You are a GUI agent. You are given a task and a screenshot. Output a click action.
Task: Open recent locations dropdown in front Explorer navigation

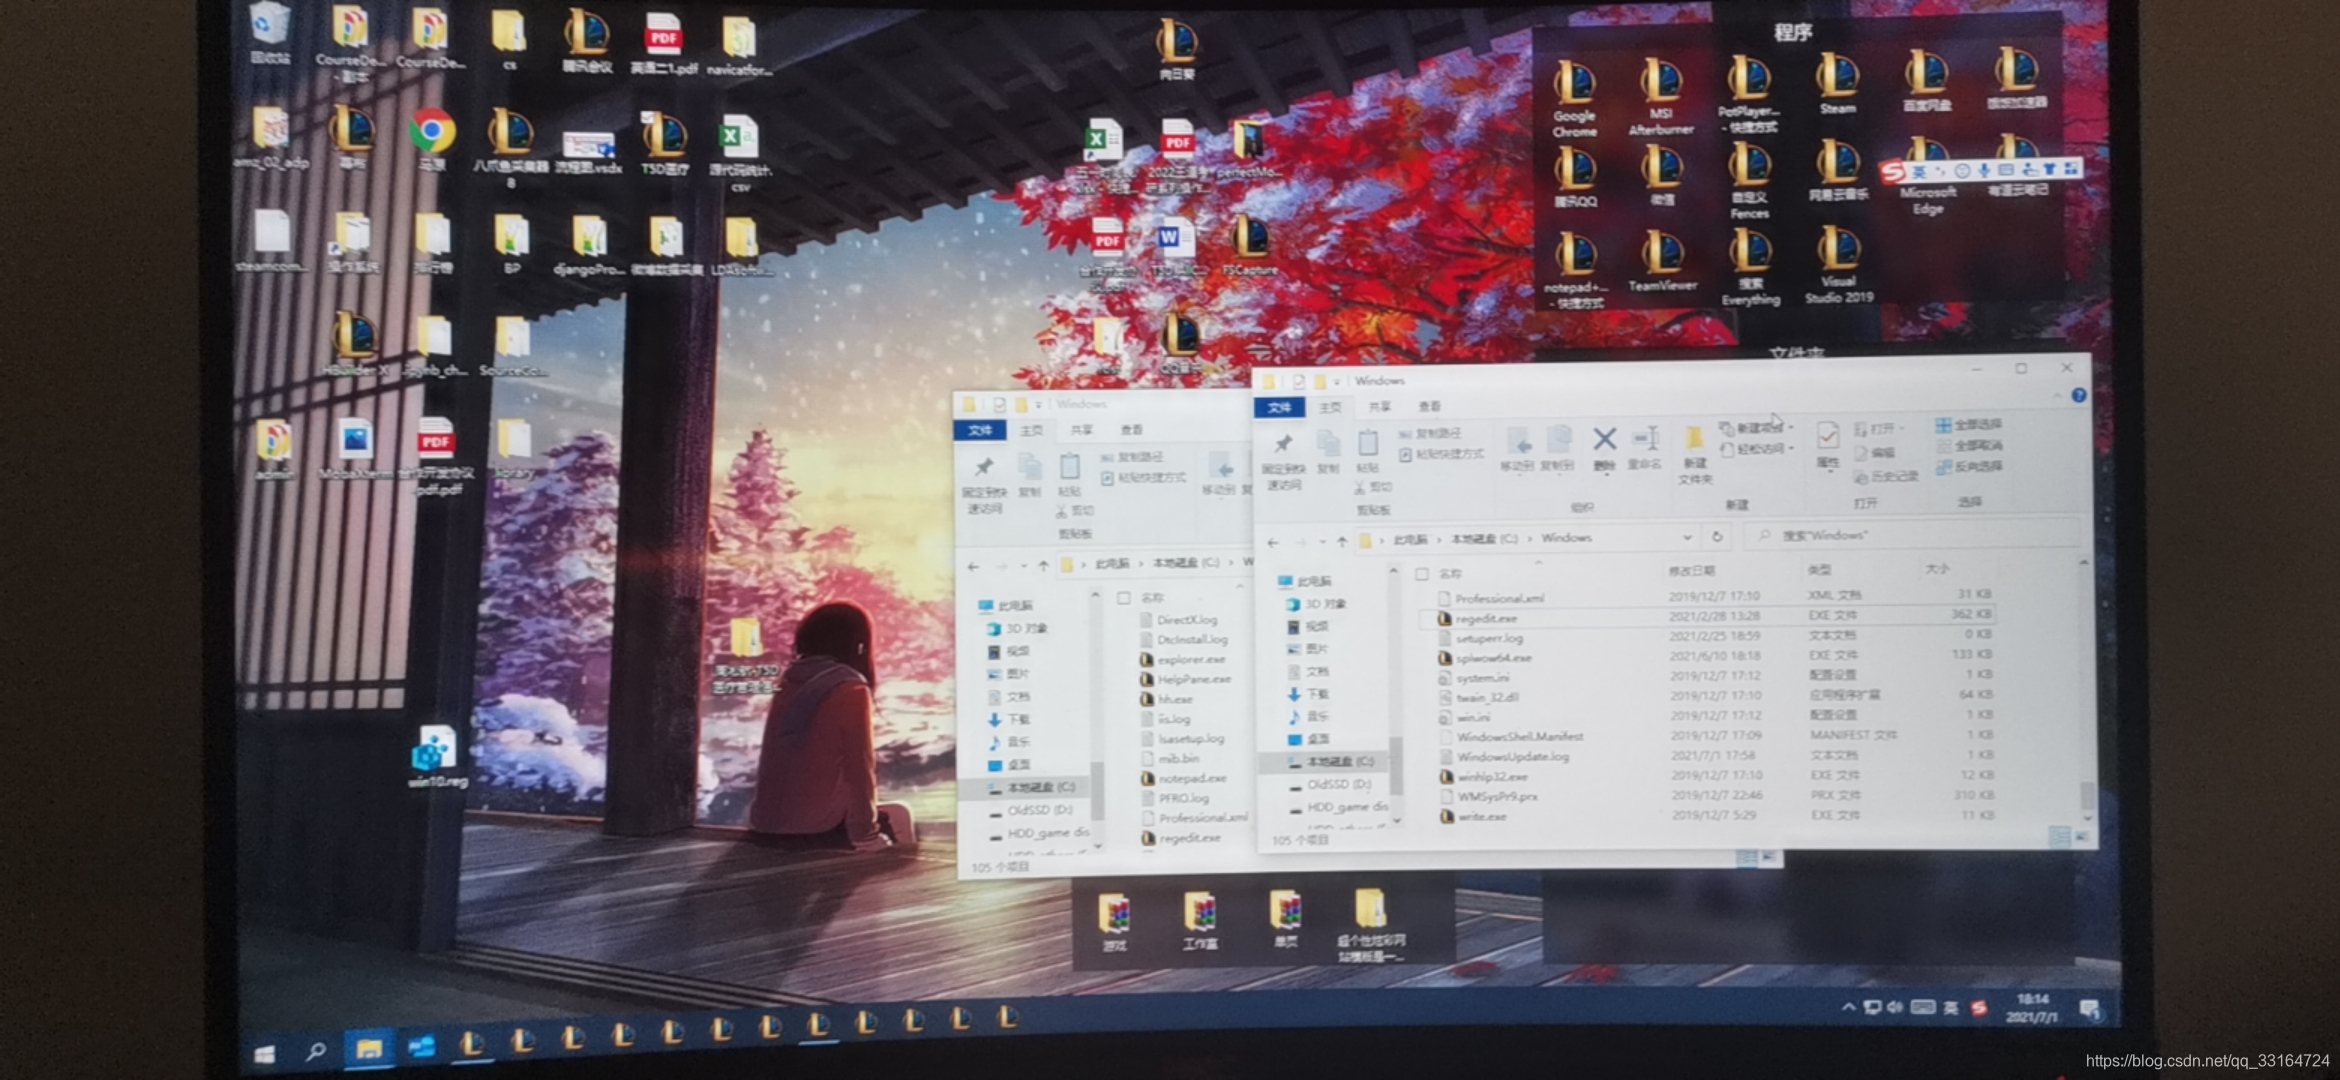click(x=1322, y=542)
